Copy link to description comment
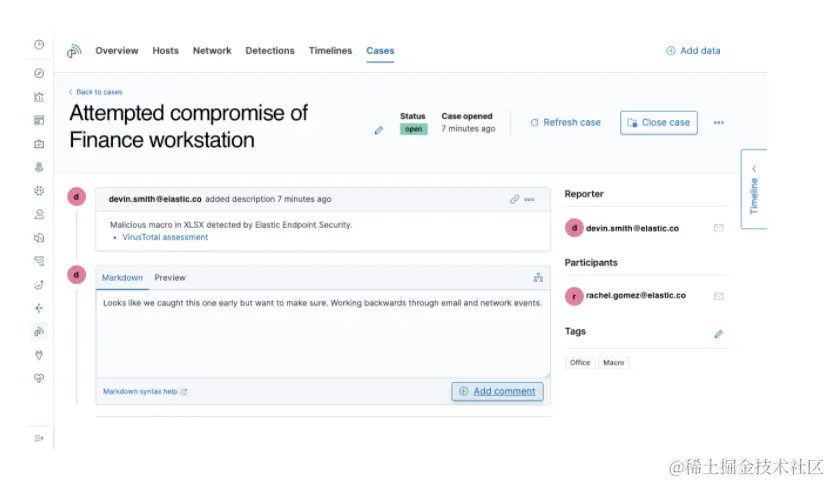830x483 pixels. coord(514,200)
